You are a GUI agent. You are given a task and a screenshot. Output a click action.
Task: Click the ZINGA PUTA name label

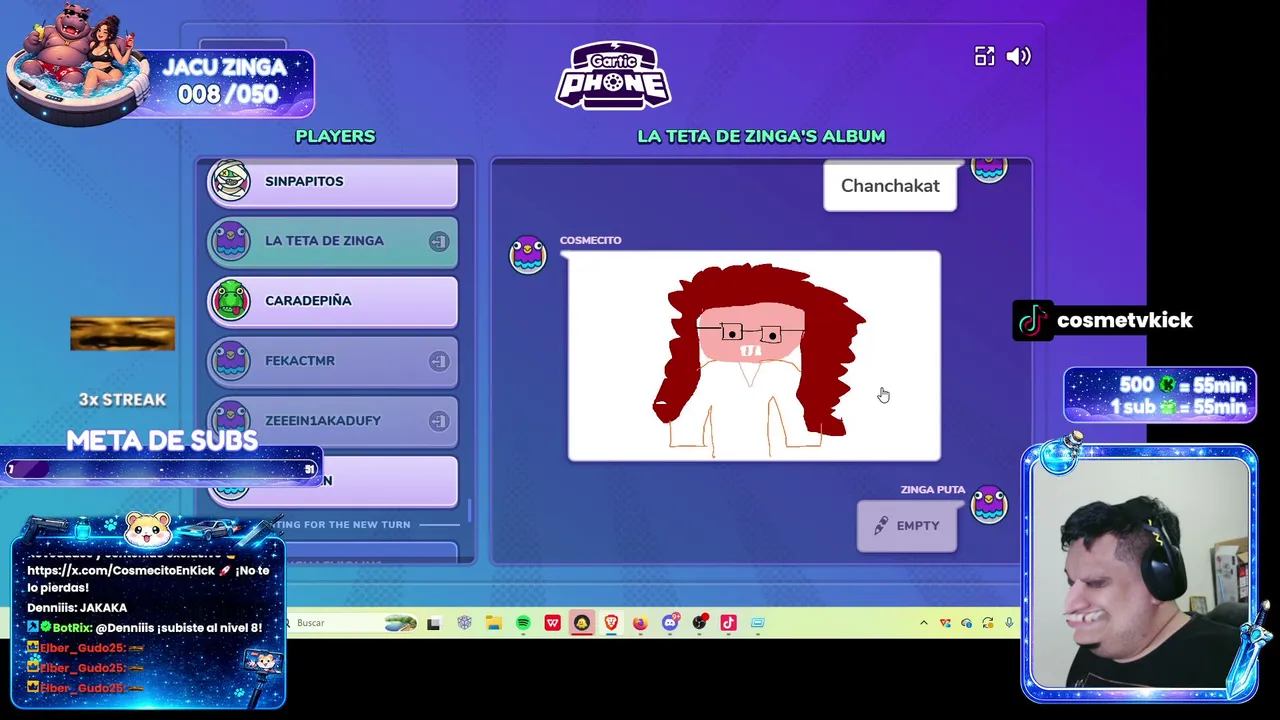point(933,490)
